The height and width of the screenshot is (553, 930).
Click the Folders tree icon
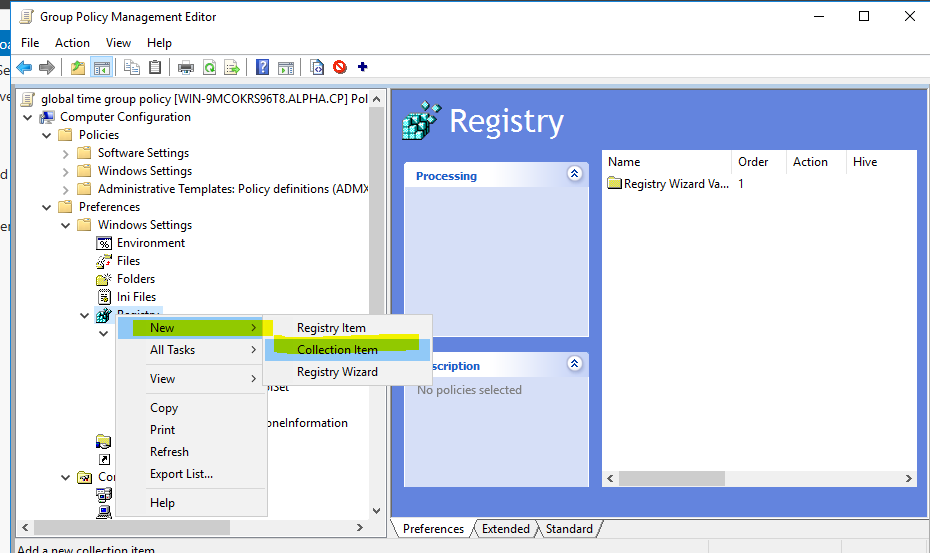pyautogui.click(x=104, y=279)
